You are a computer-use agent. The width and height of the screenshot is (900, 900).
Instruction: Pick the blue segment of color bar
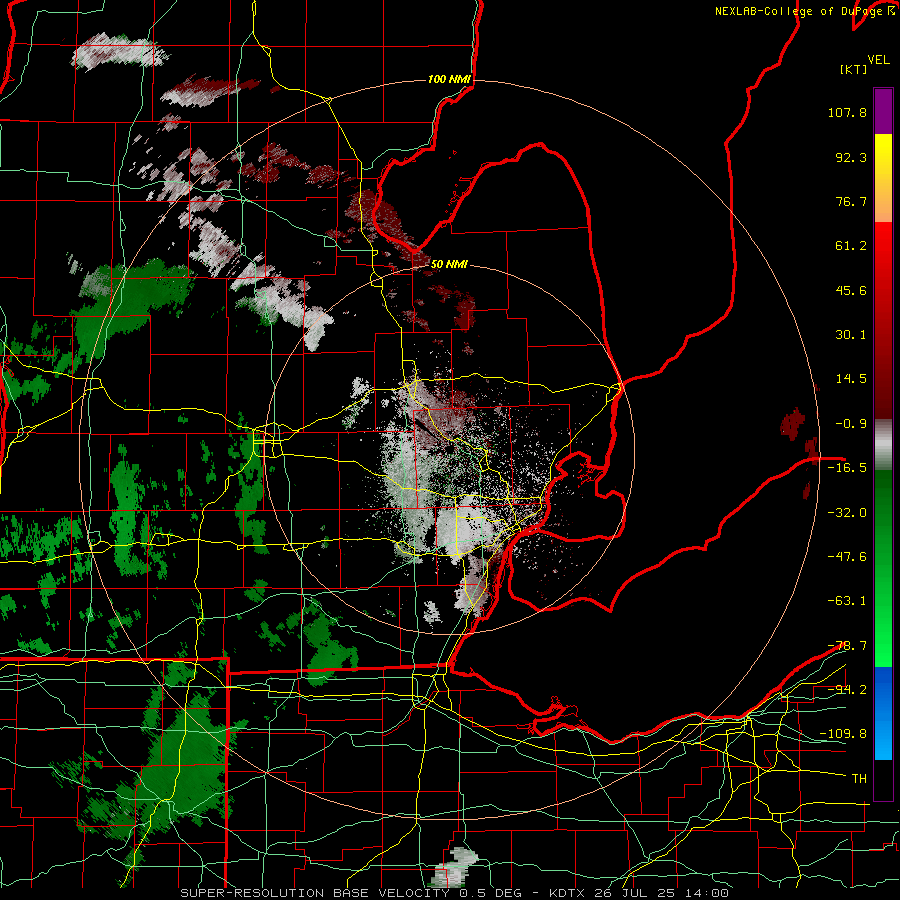(x=883, y=713)
